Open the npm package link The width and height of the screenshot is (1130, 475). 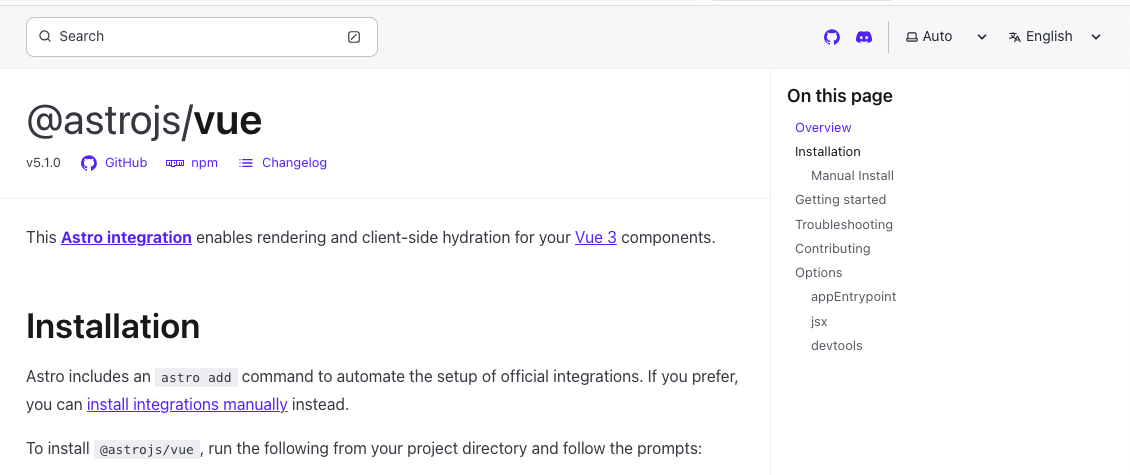pos(192,163)
